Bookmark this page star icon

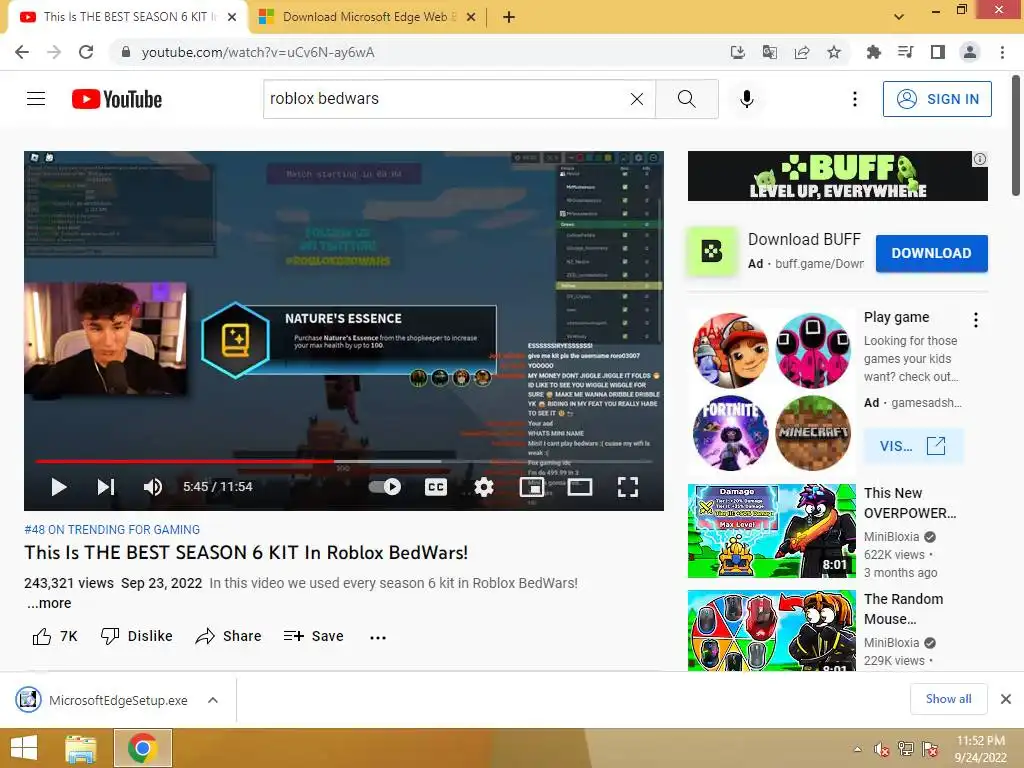(x=834, y=52)
